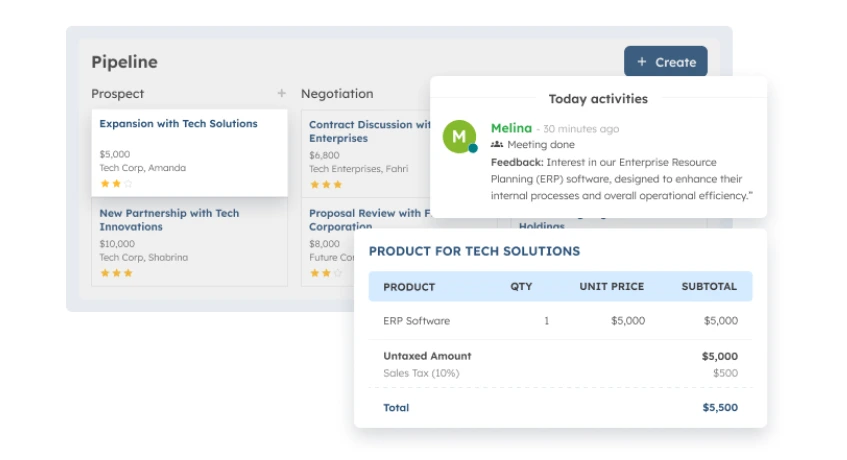Click the Total label
This screenshot has width=847, height=460.
pos(396,408)
